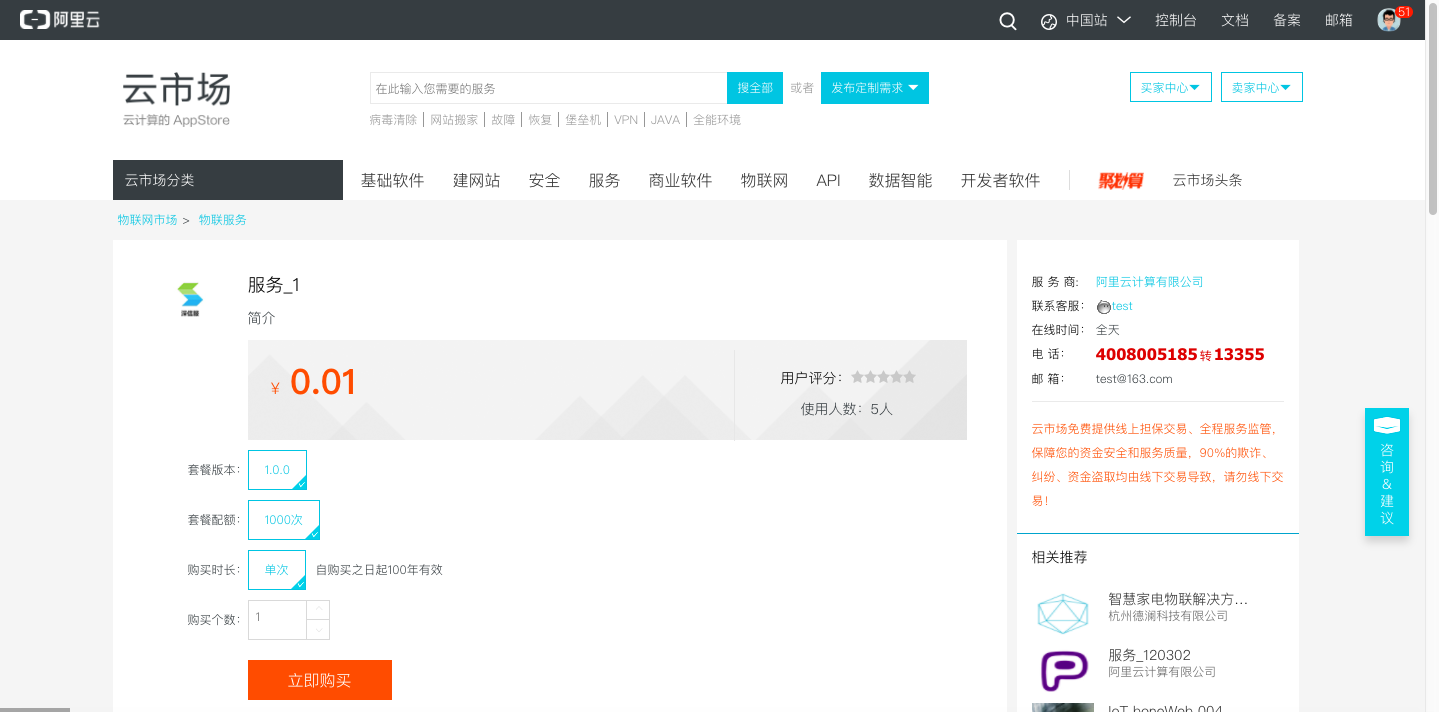Go to the 开发者软件 nav tab
This screenshot has width=1439, height=712.
pyautogui.click(x=1001, y=180)
